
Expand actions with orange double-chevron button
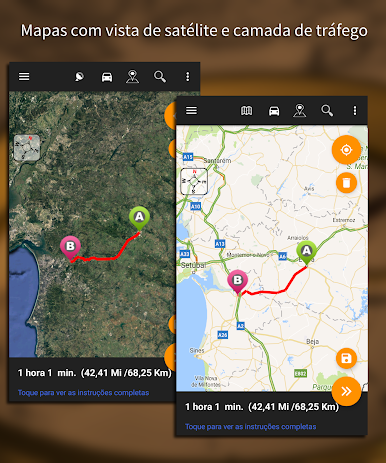[346, 391]
